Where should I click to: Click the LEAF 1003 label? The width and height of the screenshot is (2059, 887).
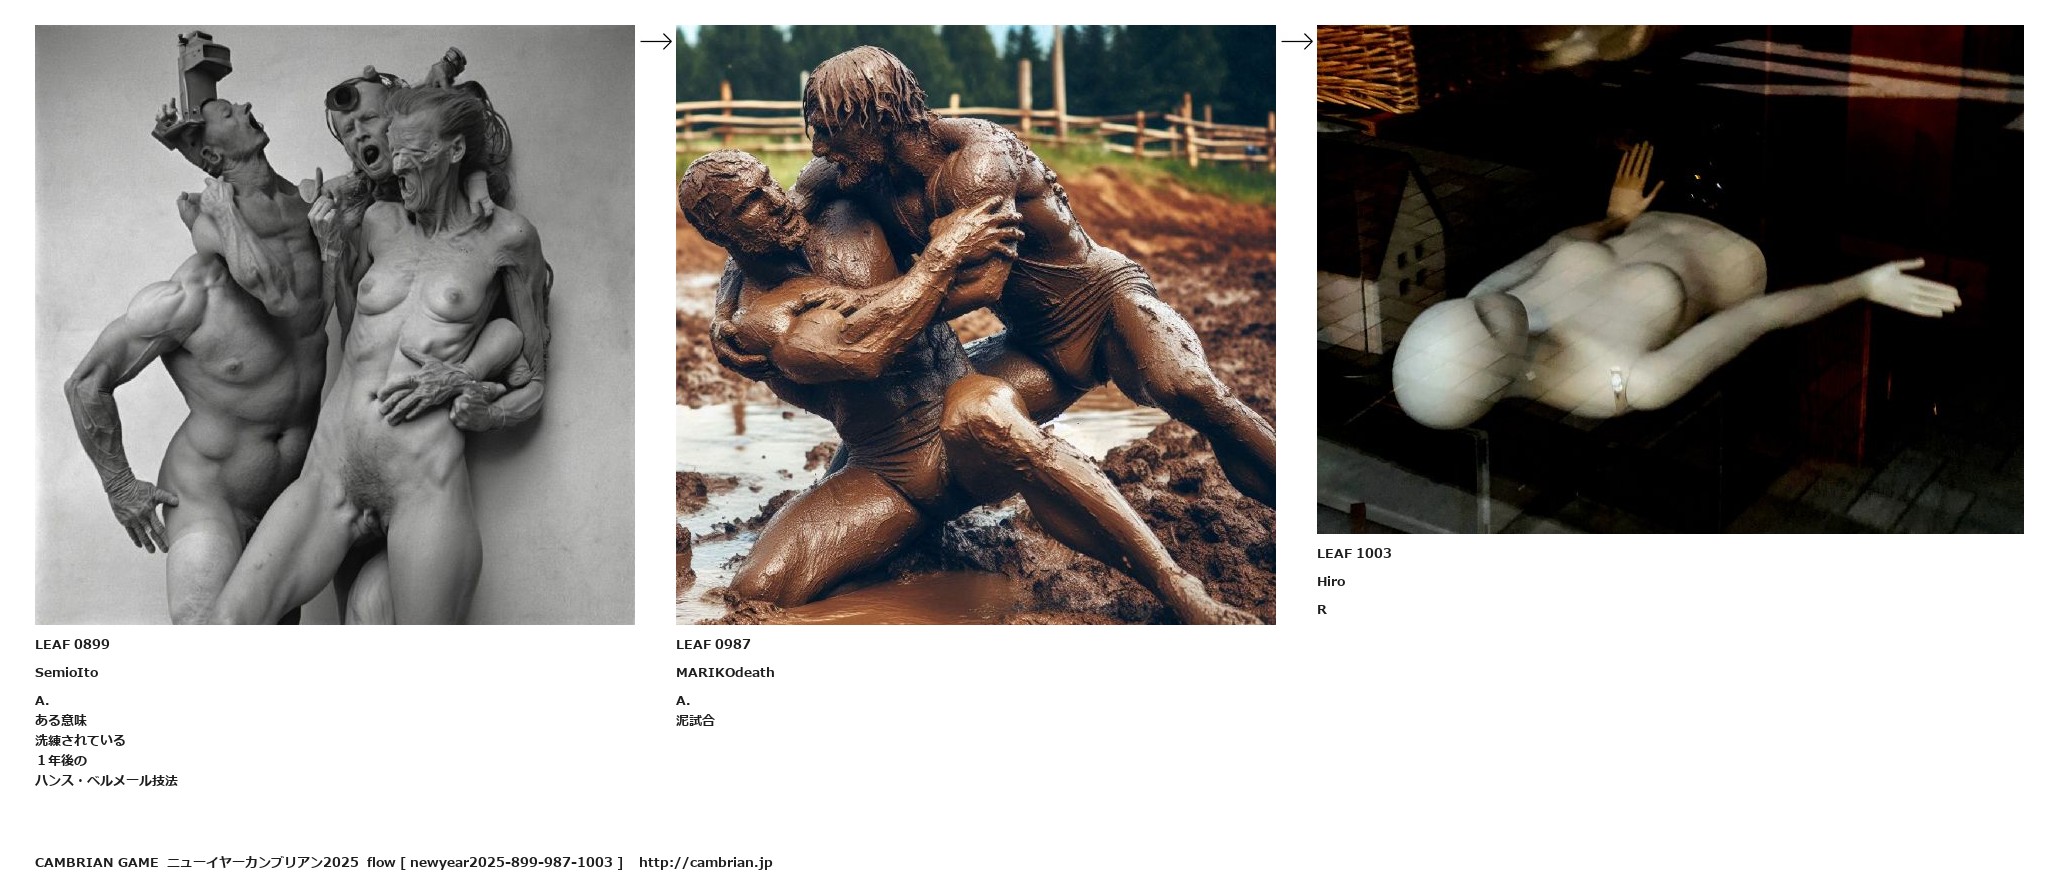1354,553
